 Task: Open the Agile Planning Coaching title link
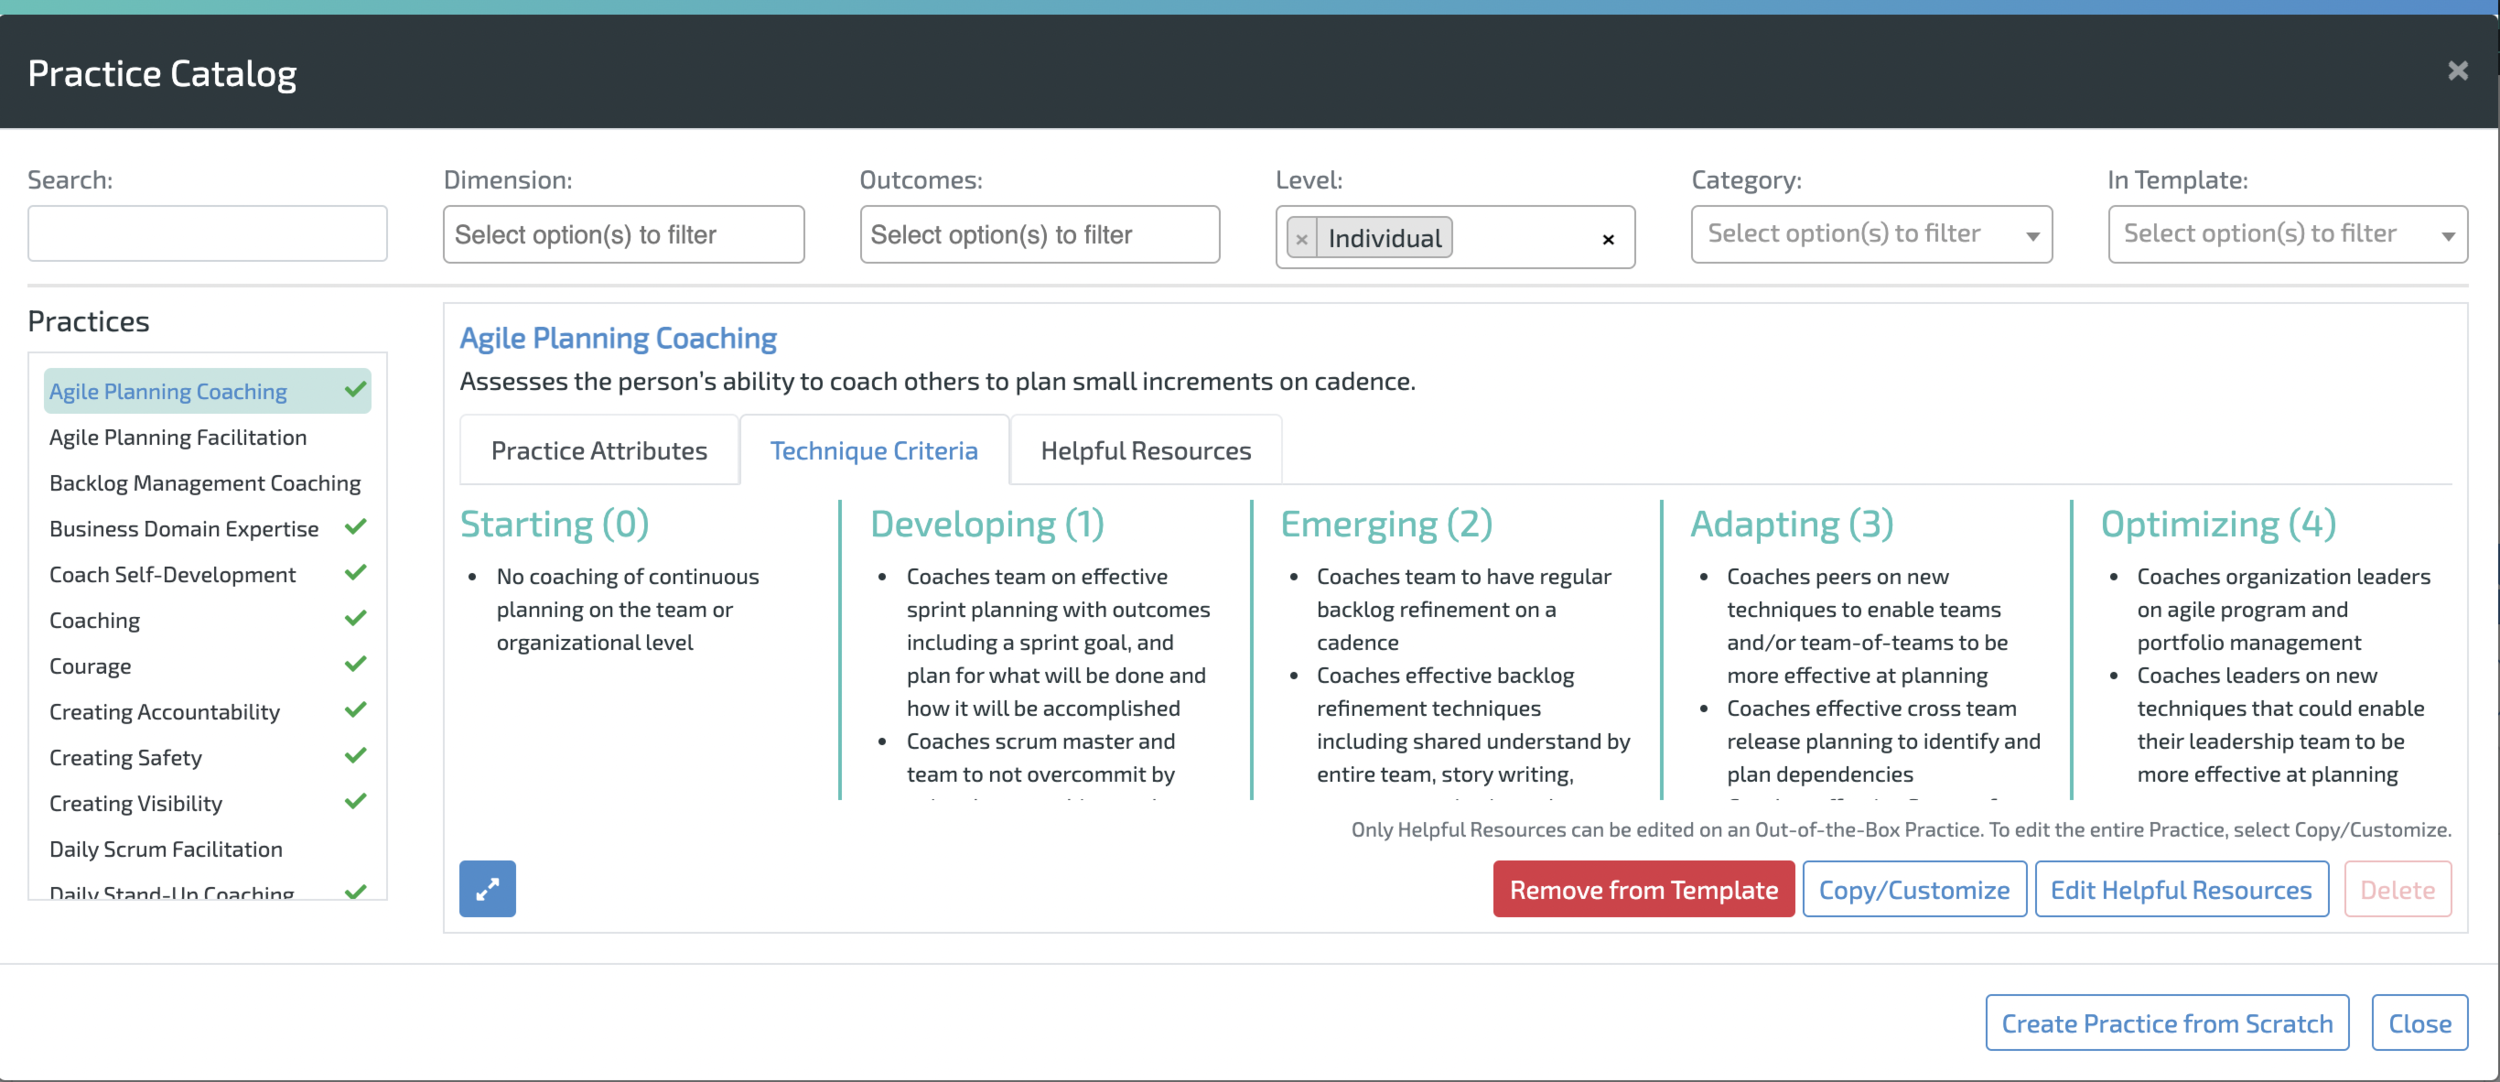pyautogui.click(x=617, y=338)
